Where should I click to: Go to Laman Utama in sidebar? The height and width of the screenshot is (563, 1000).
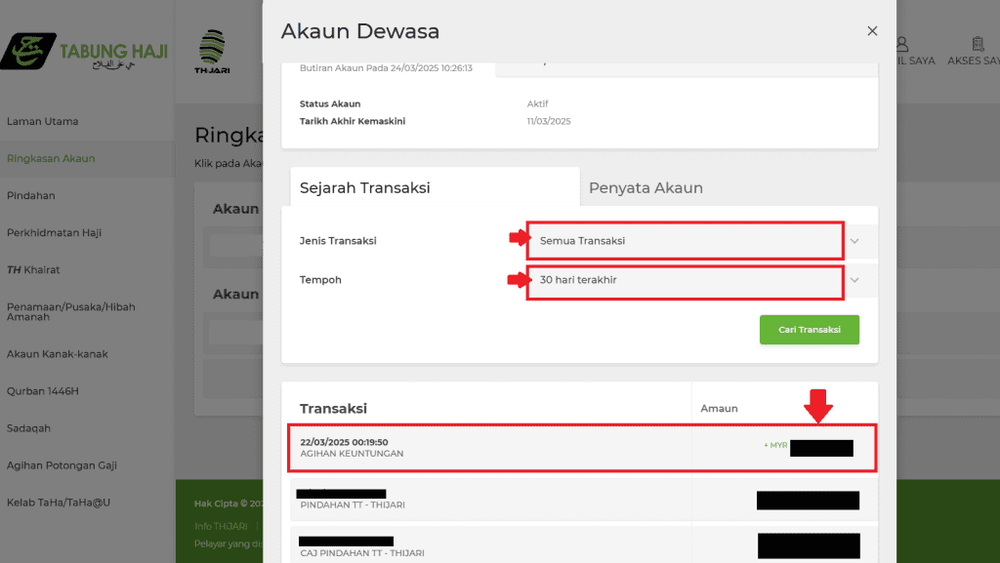43,121
